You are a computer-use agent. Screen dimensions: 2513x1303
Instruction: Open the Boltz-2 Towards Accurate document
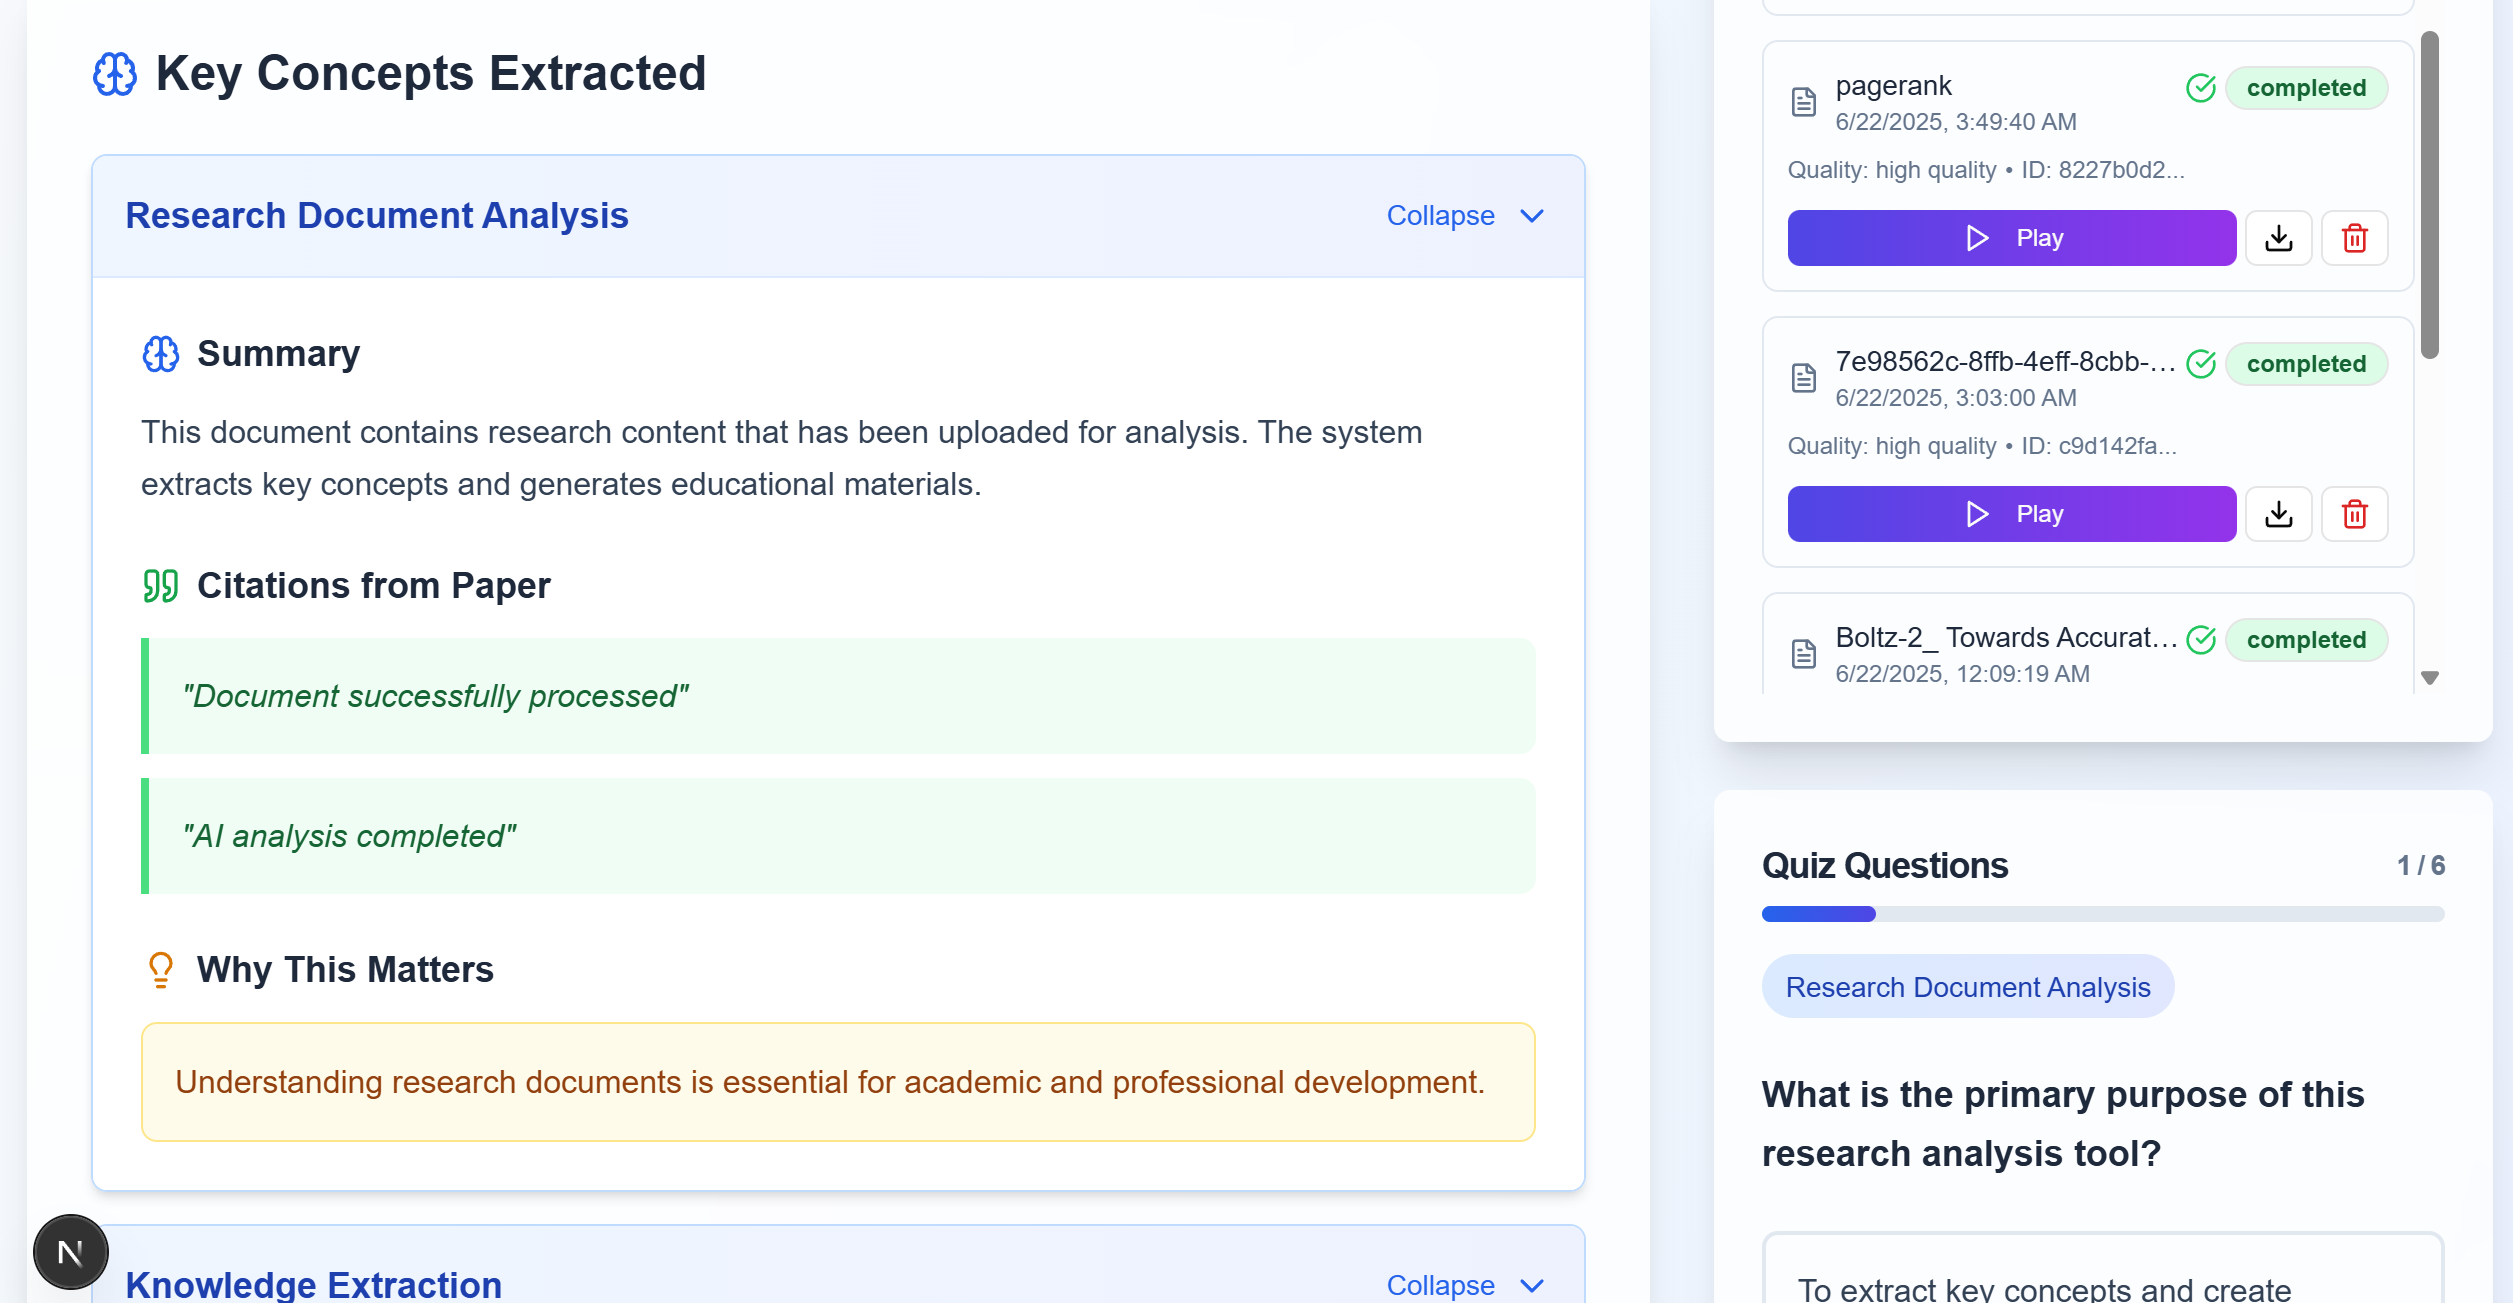tap(2005, 638)
